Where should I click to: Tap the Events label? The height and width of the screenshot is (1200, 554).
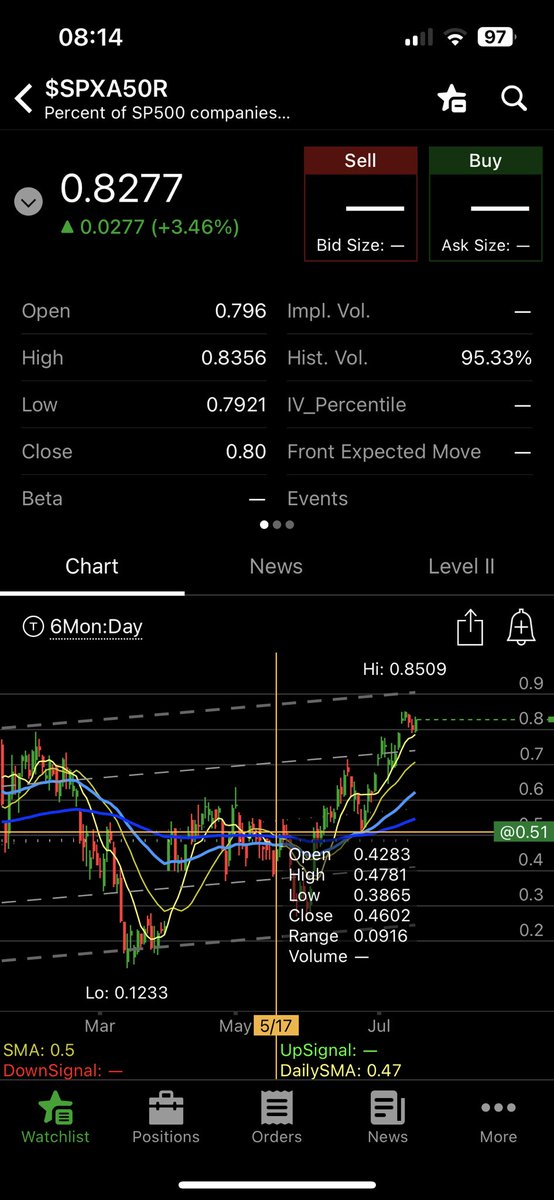pos(318,499)
